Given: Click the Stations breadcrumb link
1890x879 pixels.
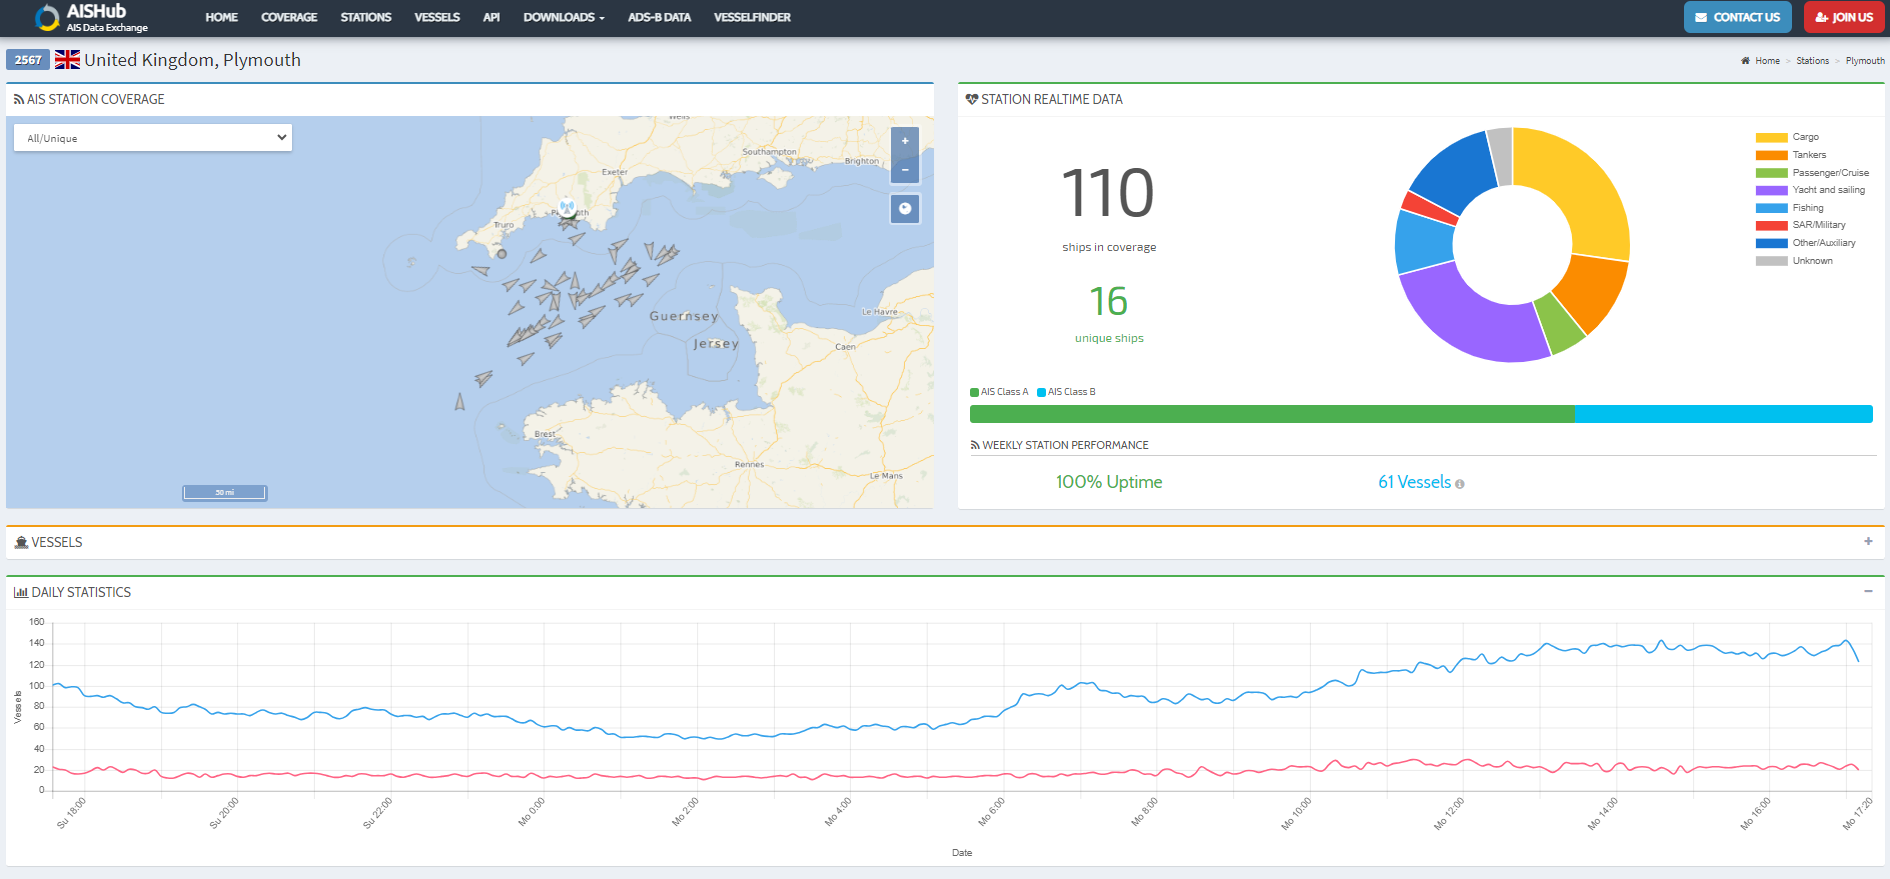Looking at the screenshot, I should [x=1812, y=61].
